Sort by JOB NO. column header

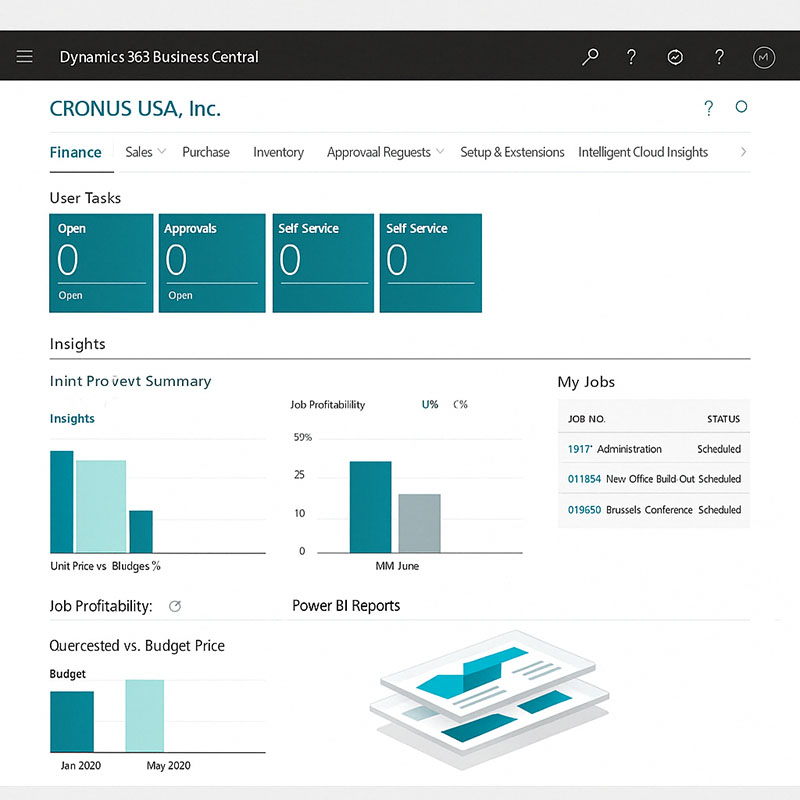pos(587,419)
